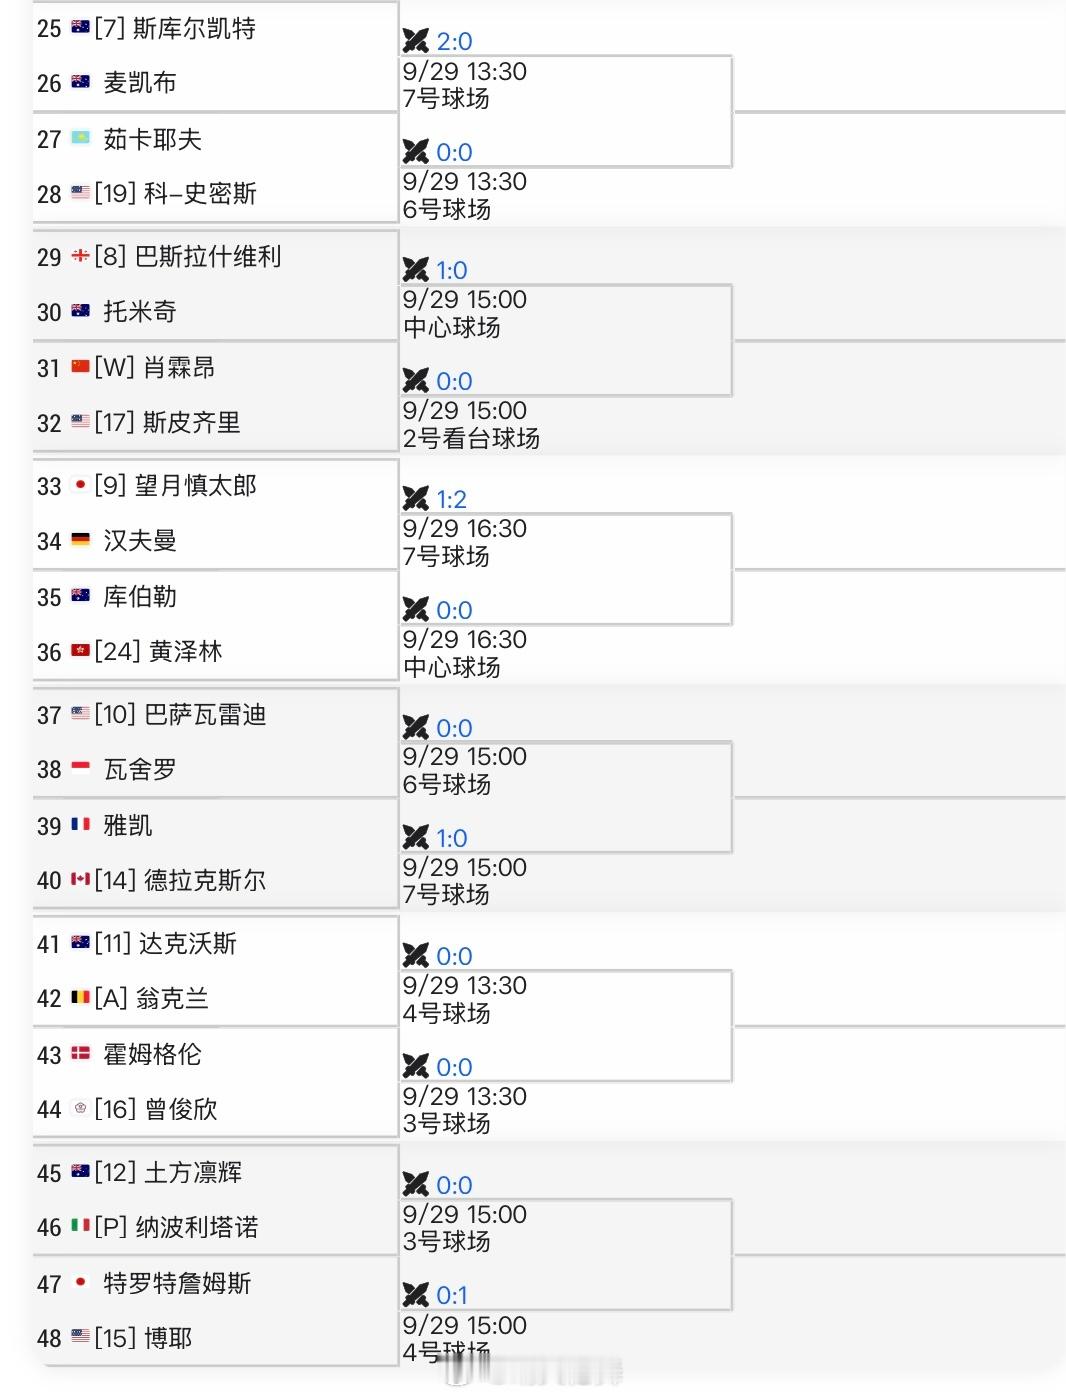Click the match icon beside score 2:0
Image resolution: width=1066 pixels, height=1397 pixels.
(415, 41)
